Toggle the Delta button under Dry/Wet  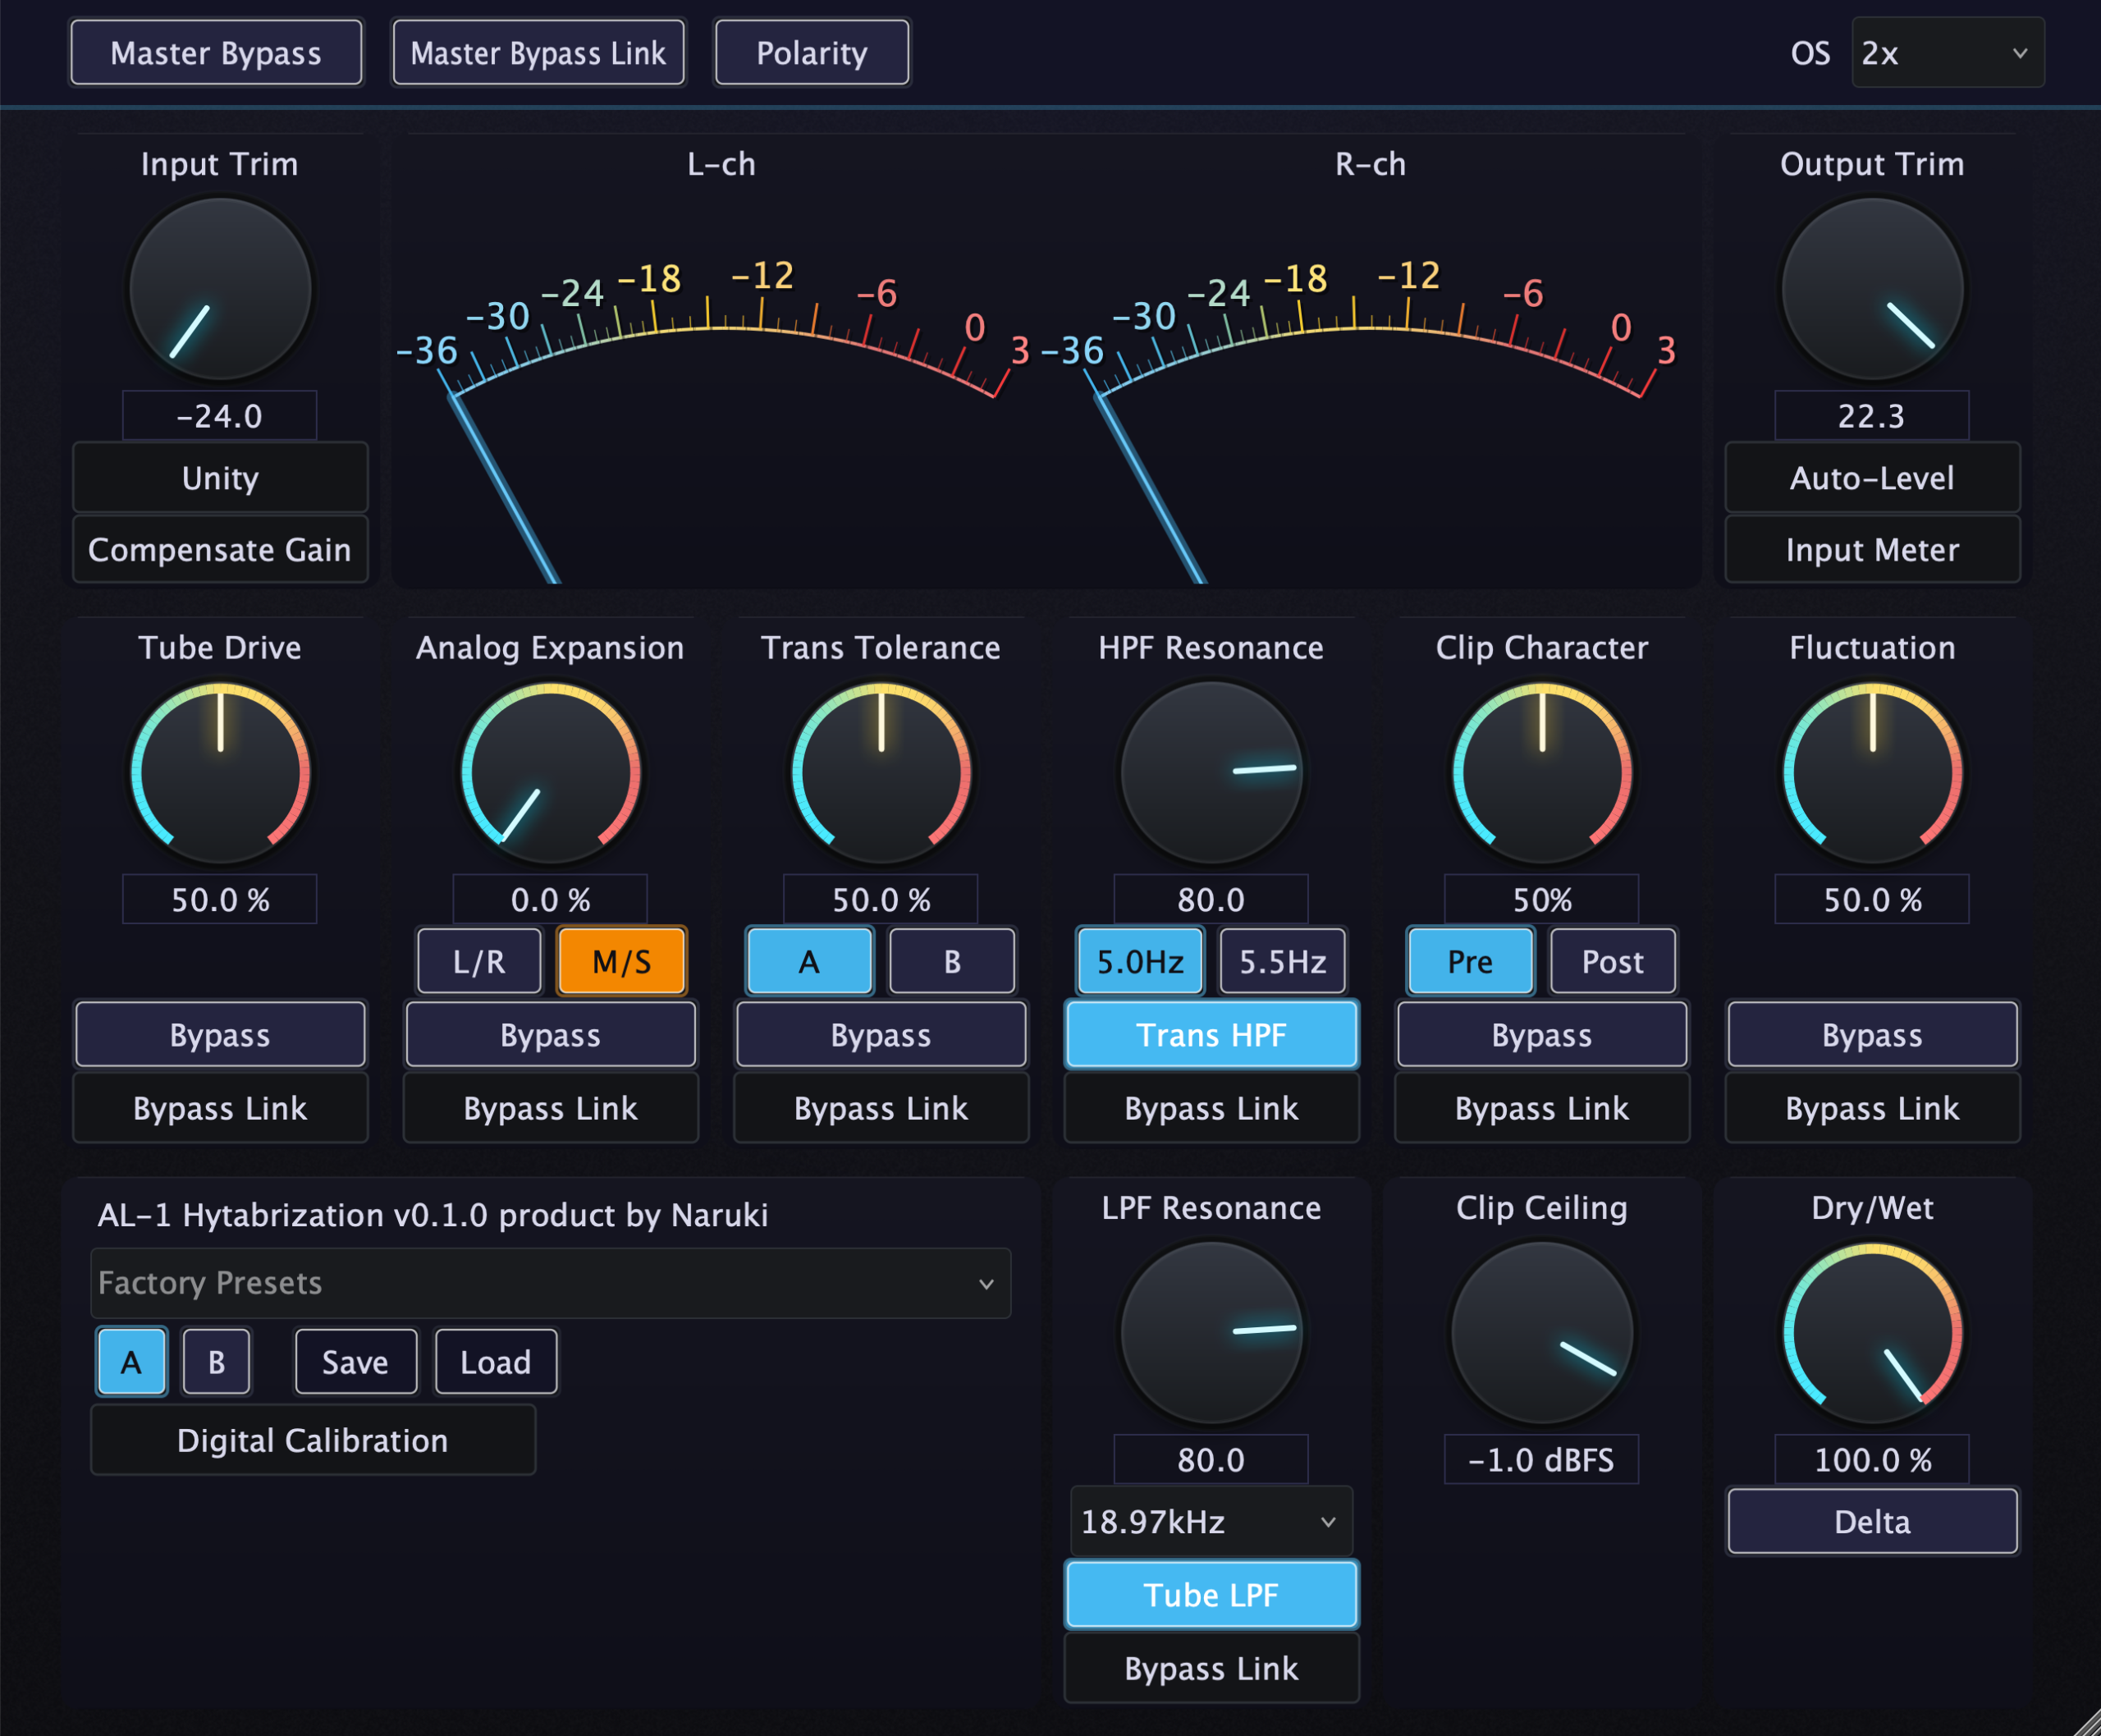1871,1521
